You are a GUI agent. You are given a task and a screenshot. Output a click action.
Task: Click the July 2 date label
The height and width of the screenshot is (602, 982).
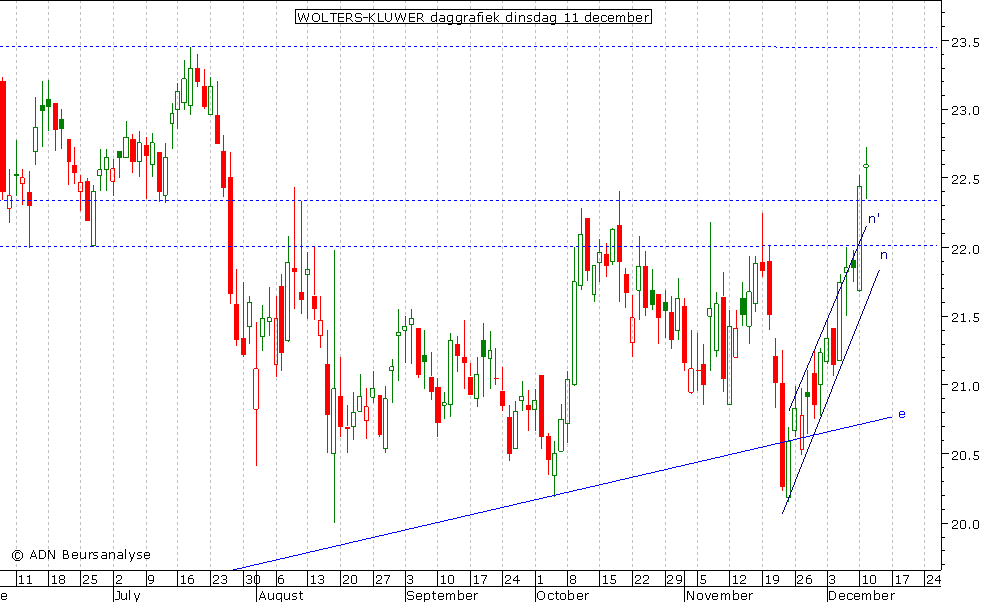pyautogui.click(x=119, y=579)
